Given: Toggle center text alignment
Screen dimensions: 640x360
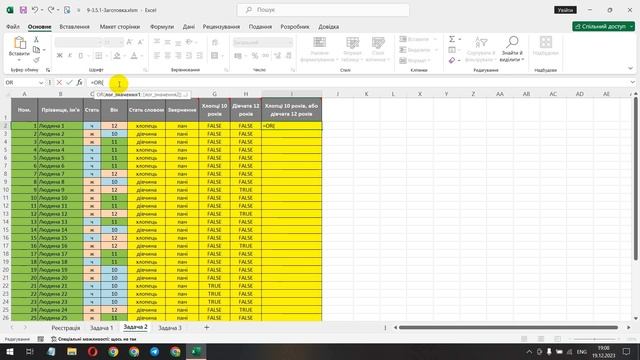Looking at the screenshot, I should pyautogui.click(x=167, y=56).
